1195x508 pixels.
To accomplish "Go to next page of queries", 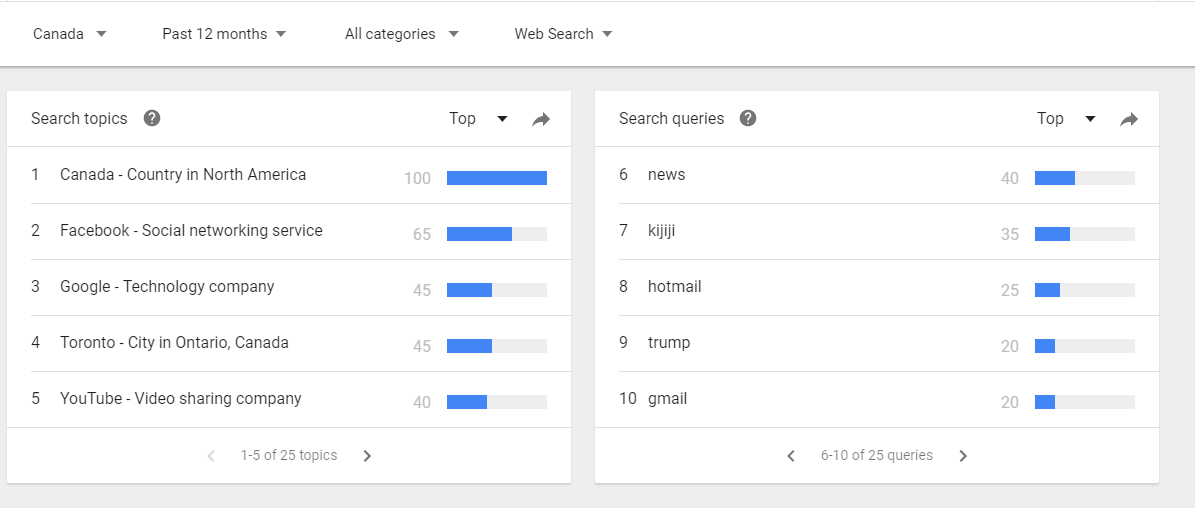I will [x=963, y=456].
